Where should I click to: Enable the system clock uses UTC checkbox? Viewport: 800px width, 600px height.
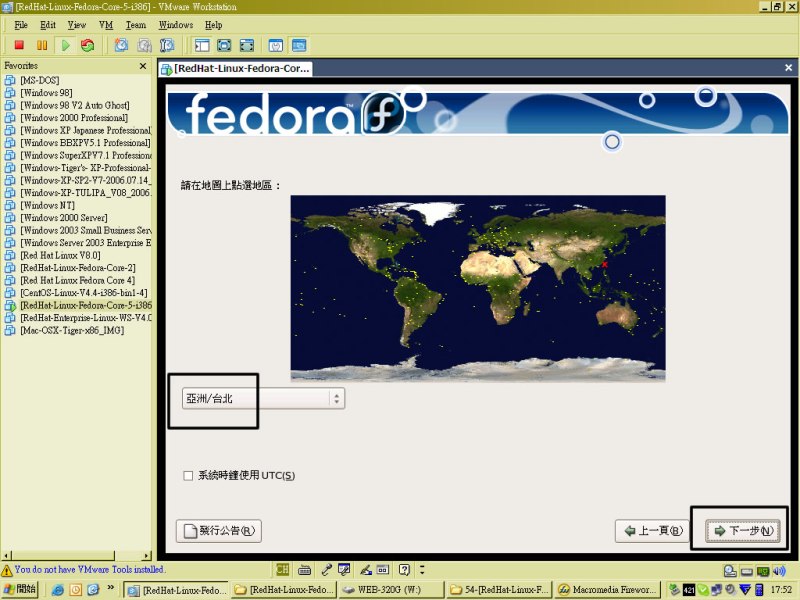pos(188,476)
